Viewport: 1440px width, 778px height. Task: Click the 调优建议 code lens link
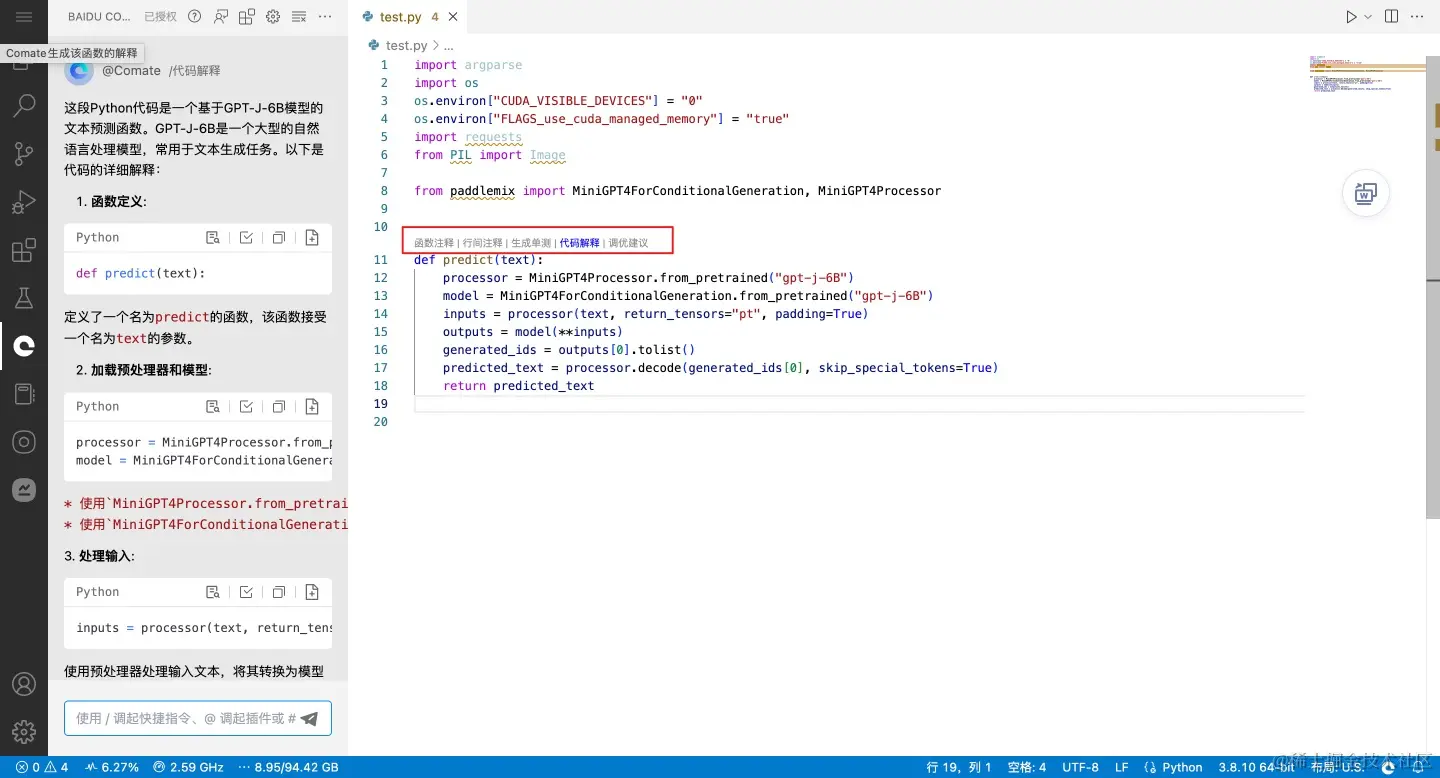[x=628, y=243]
